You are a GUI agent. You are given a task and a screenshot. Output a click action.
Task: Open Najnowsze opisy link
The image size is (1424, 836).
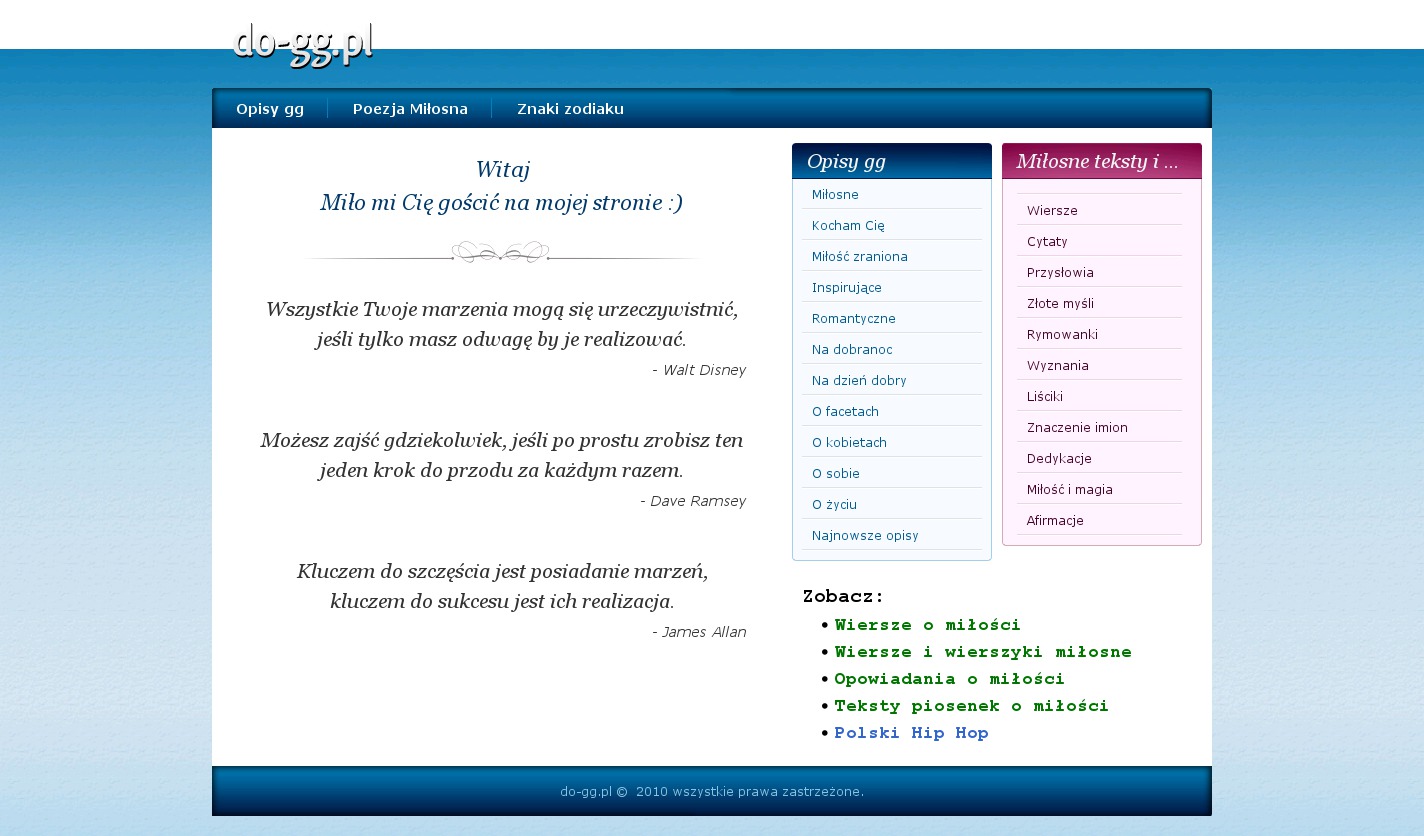(865, 535)
